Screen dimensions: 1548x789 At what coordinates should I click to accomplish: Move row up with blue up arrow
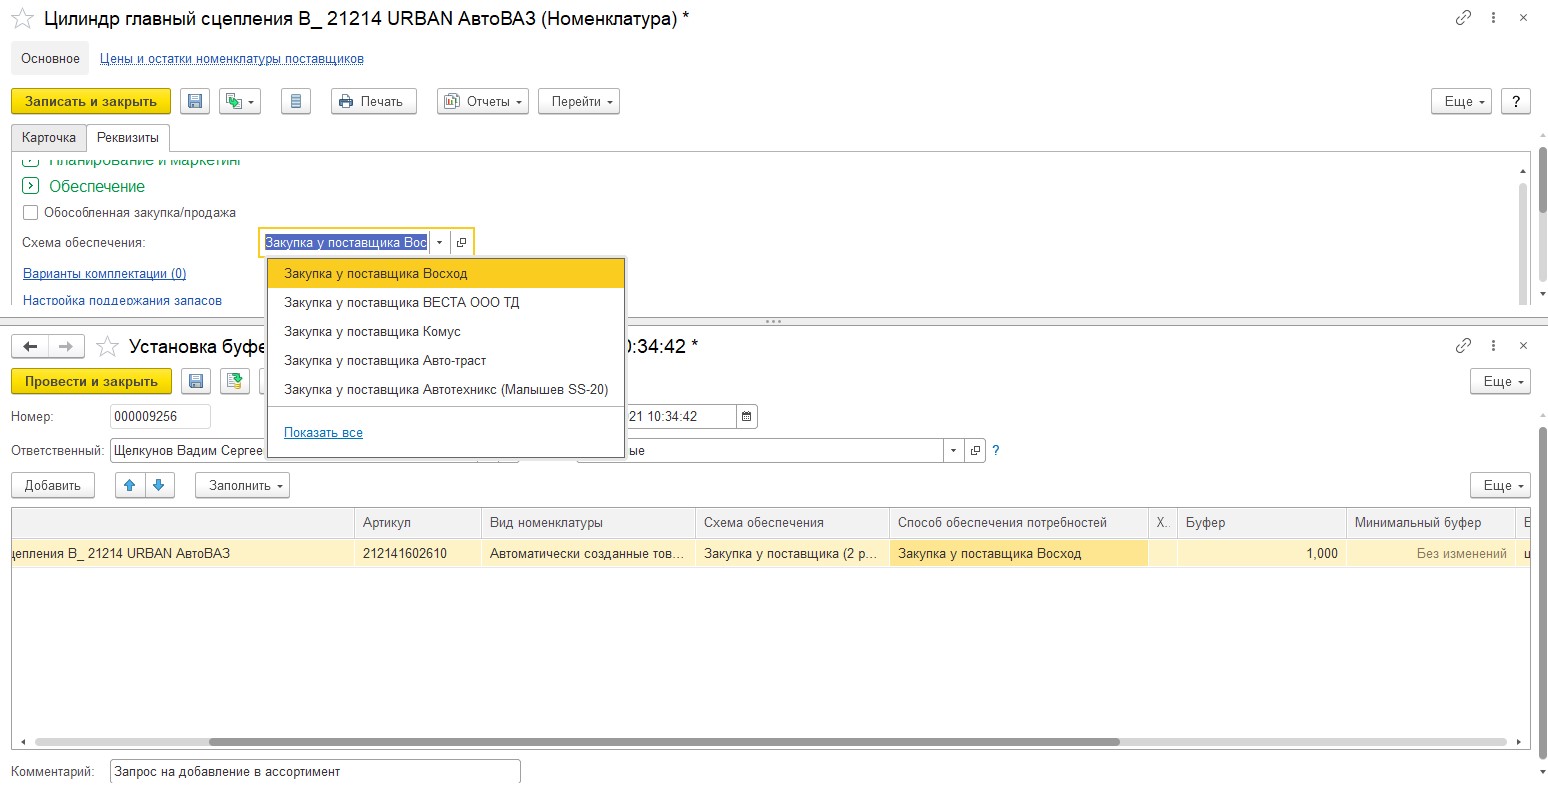130,485
